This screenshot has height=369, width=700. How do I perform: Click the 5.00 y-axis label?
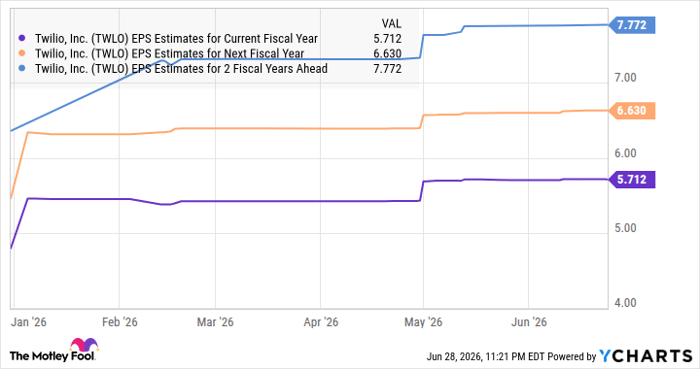pos(625,228)
